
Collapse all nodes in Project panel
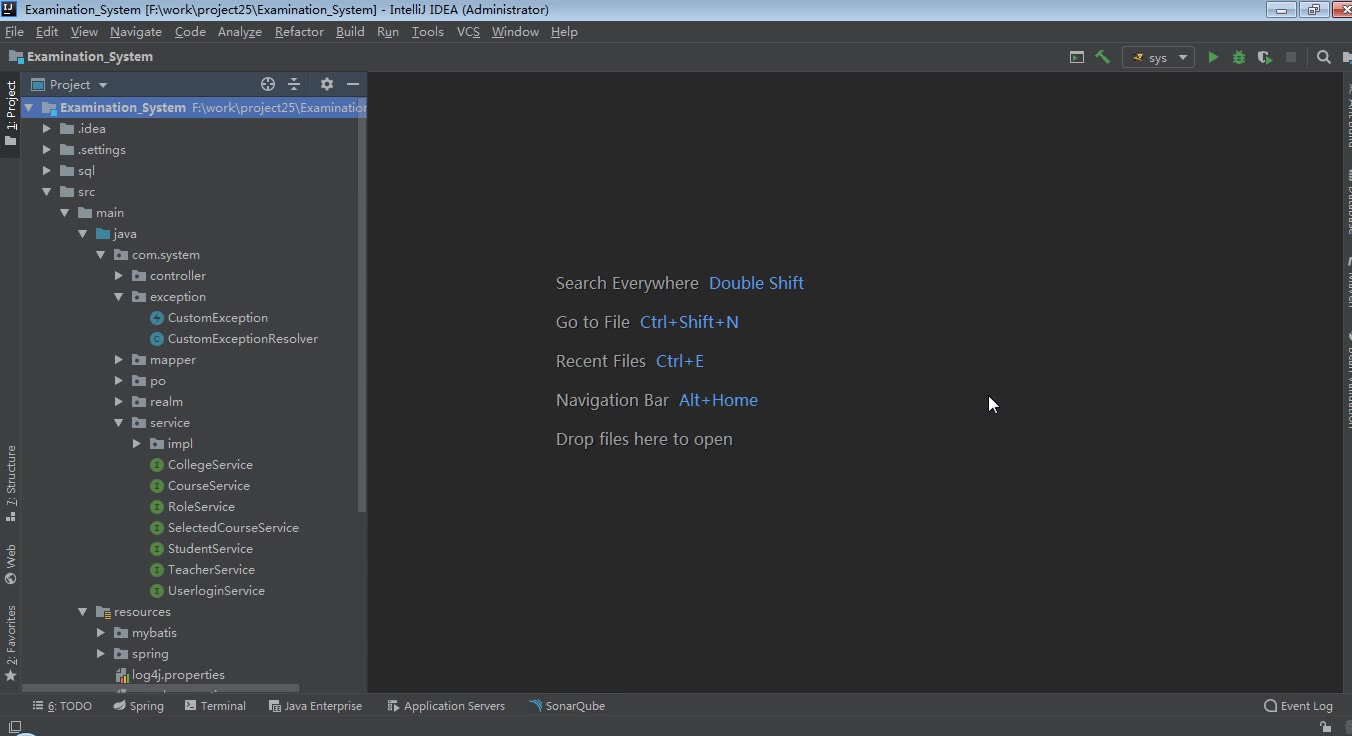click(294, 84)
